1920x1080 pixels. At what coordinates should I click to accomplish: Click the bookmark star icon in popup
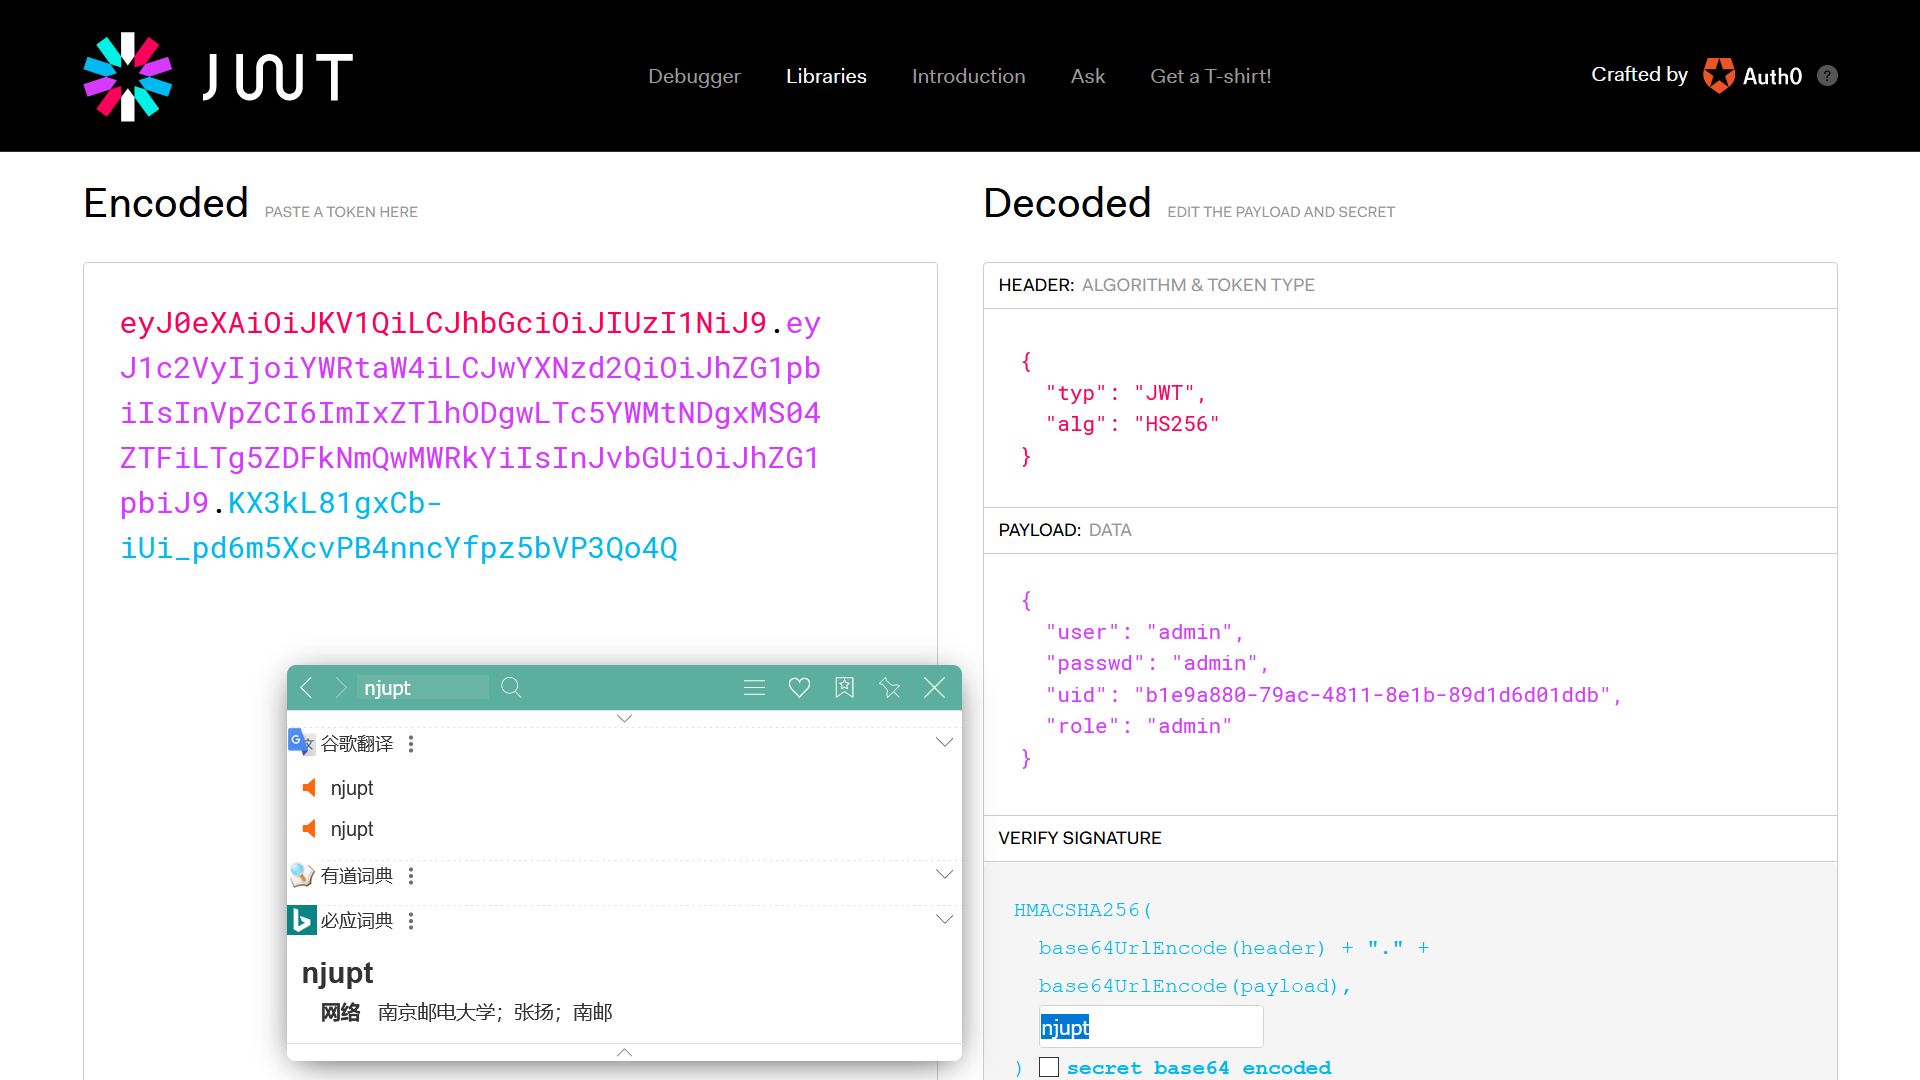[844, 688]
